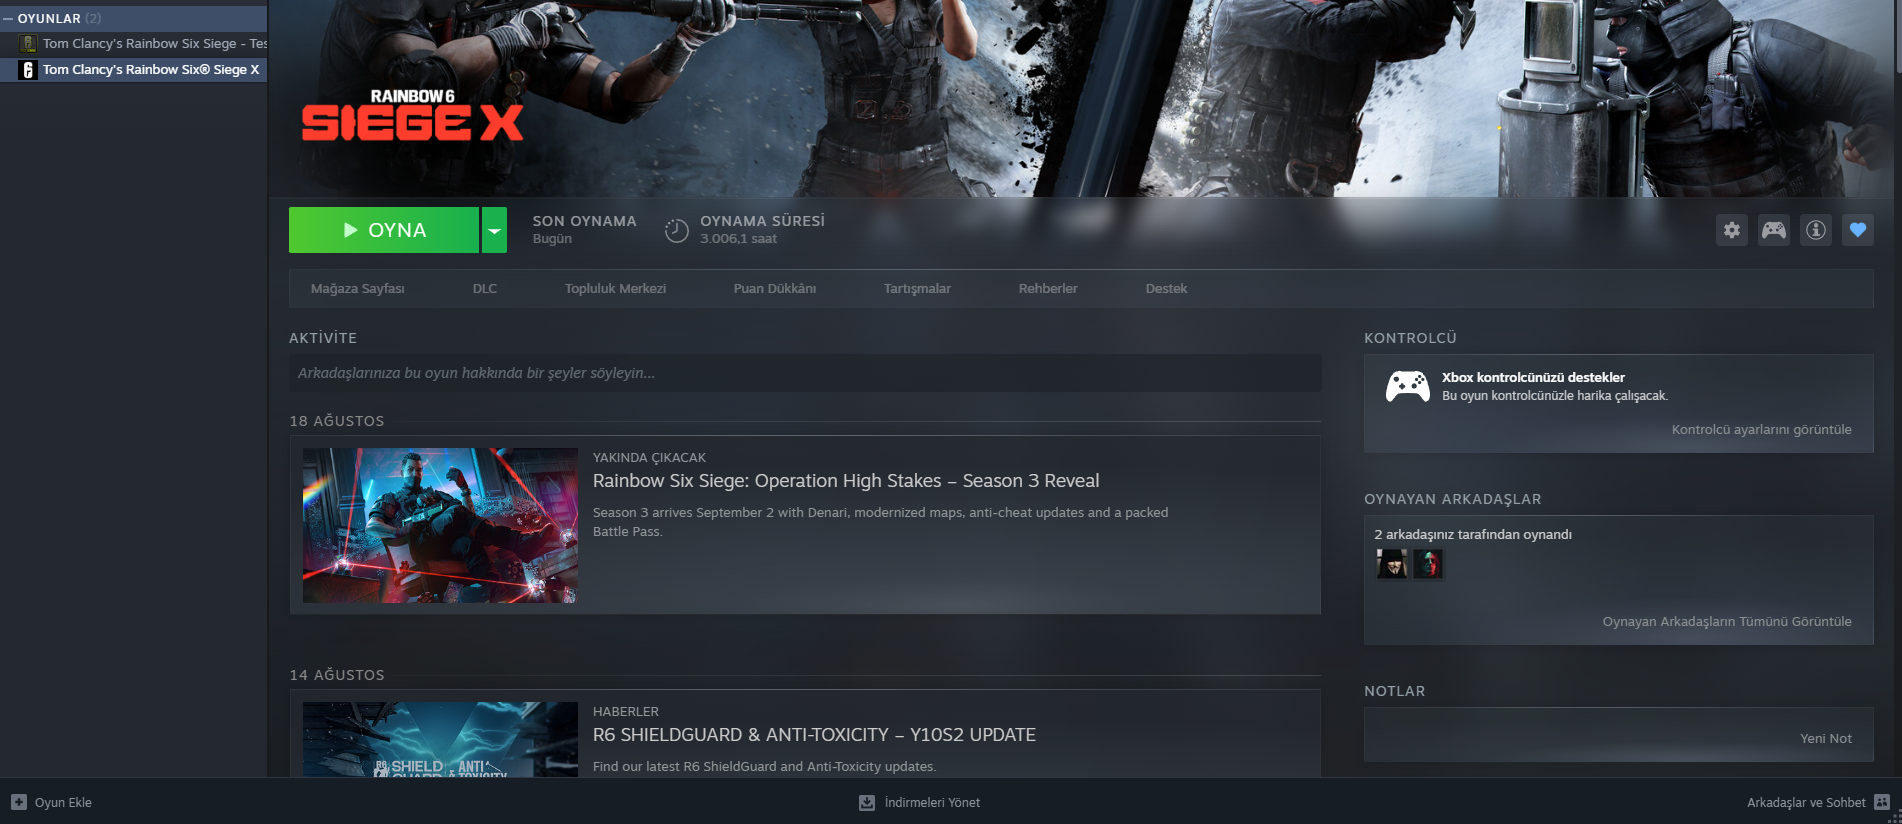1902x824 pixels.
Task: Click the YAKINDA ÇIKACAK label
Action: coord(649,457)
